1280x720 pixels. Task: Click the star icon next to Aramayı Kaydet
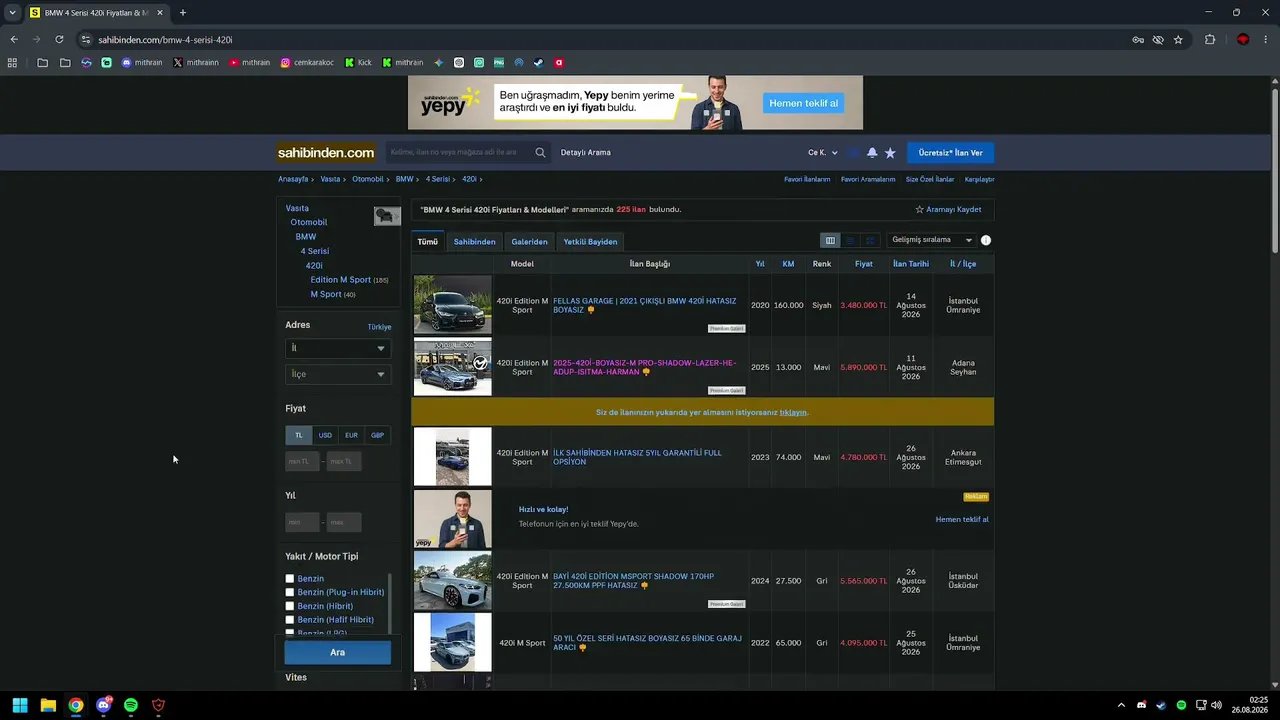920,210
